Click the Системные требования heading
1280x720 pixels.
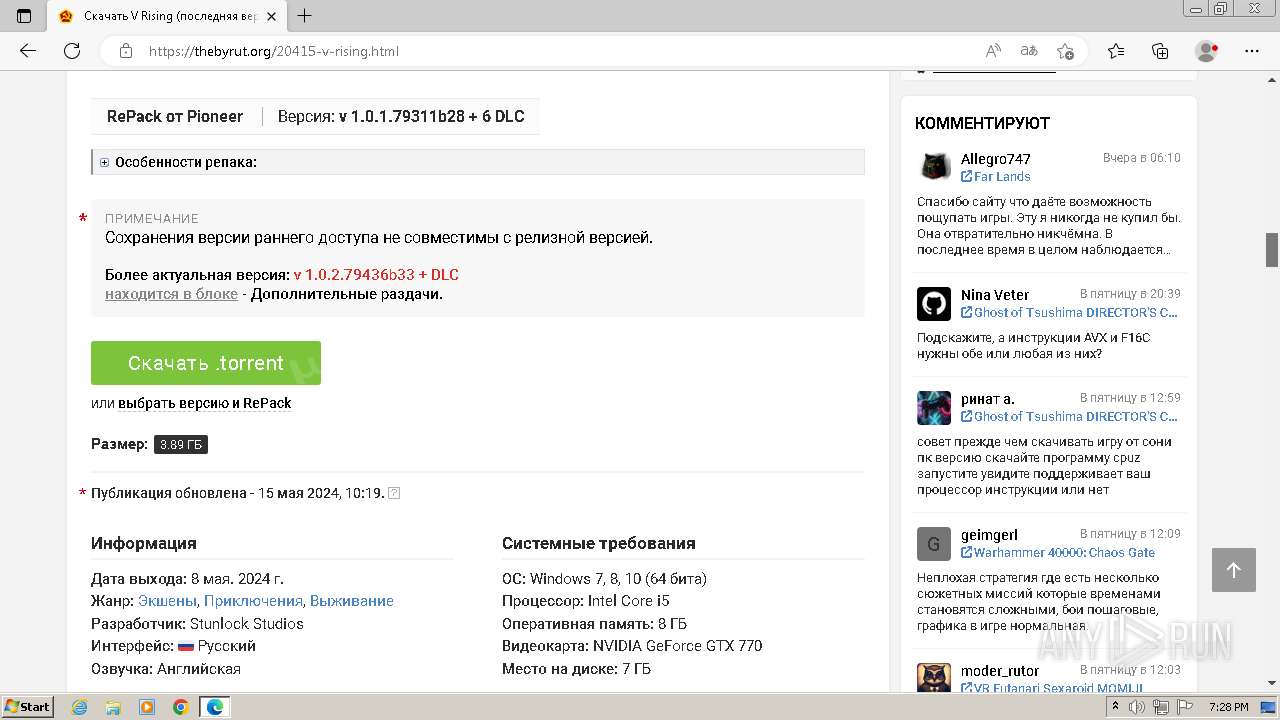pos(599,543)
